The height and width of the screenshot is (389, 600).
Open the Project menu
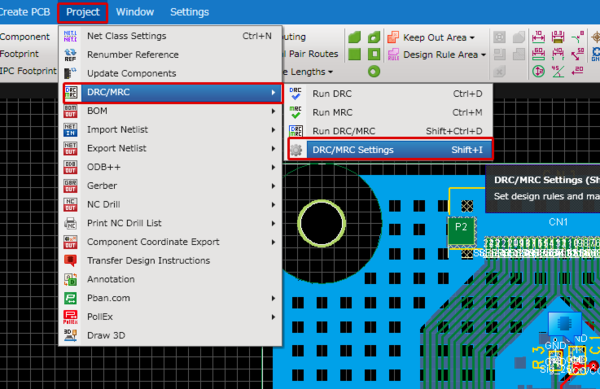tap(83, 12)
